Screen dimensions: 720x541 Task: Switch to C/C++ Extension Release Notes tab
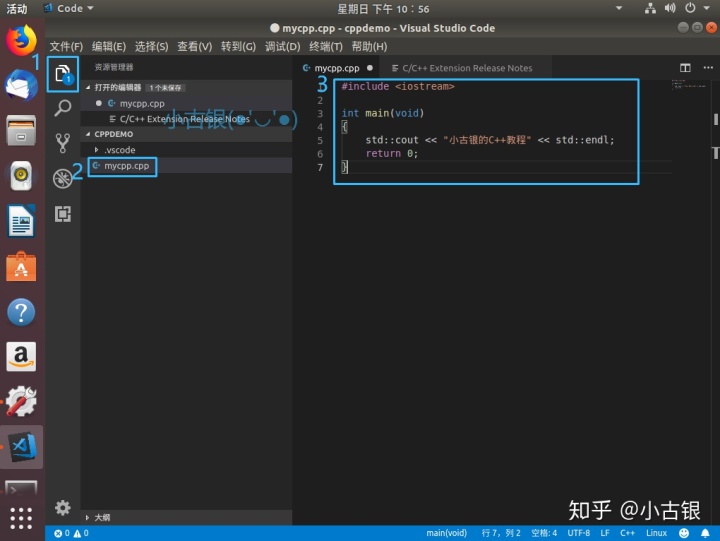(467, 68)
